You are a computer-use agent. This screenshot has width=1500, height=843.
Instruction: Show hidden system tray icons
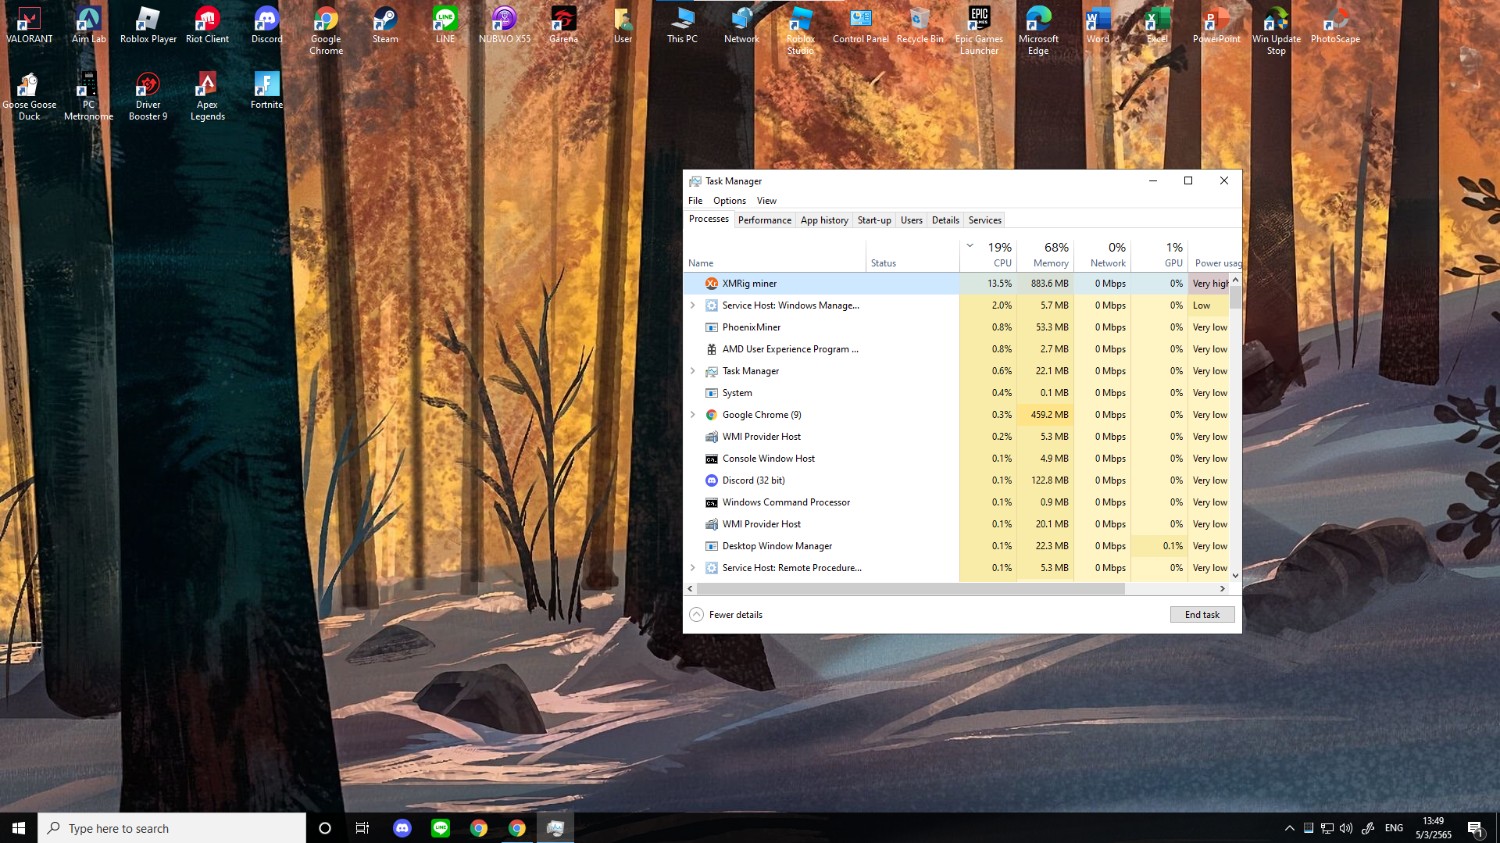tap(1289, 828)
